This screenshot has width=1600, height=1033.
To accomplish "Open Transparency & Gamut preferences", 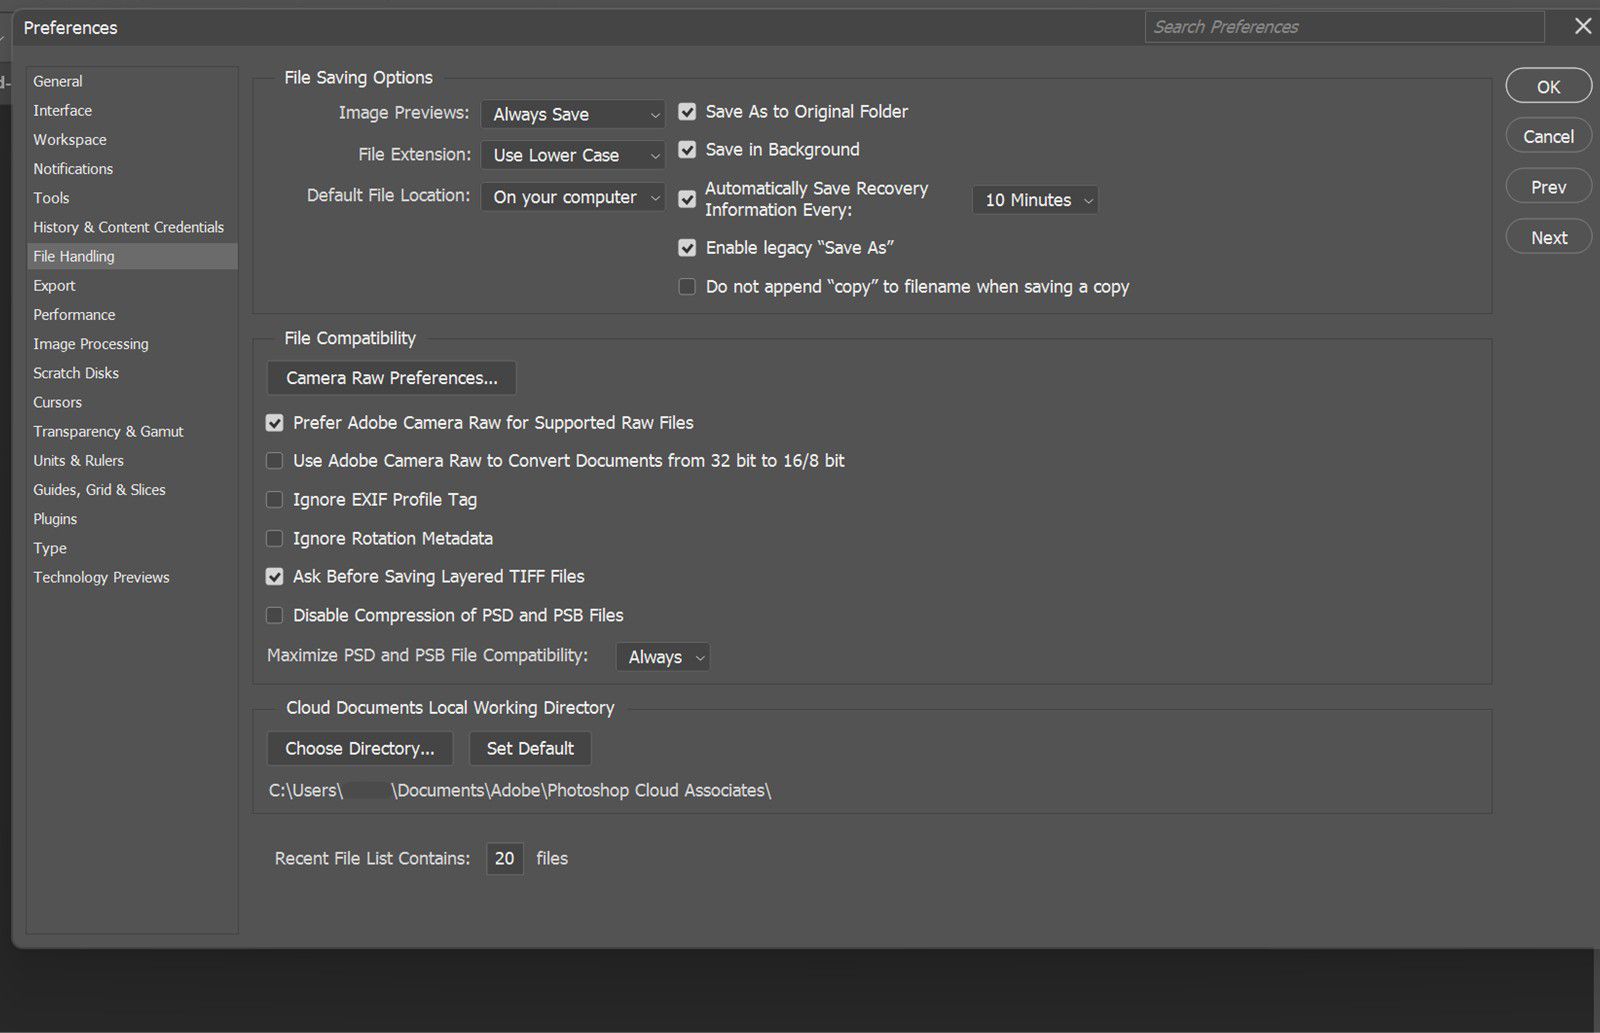I will point(107,431).
